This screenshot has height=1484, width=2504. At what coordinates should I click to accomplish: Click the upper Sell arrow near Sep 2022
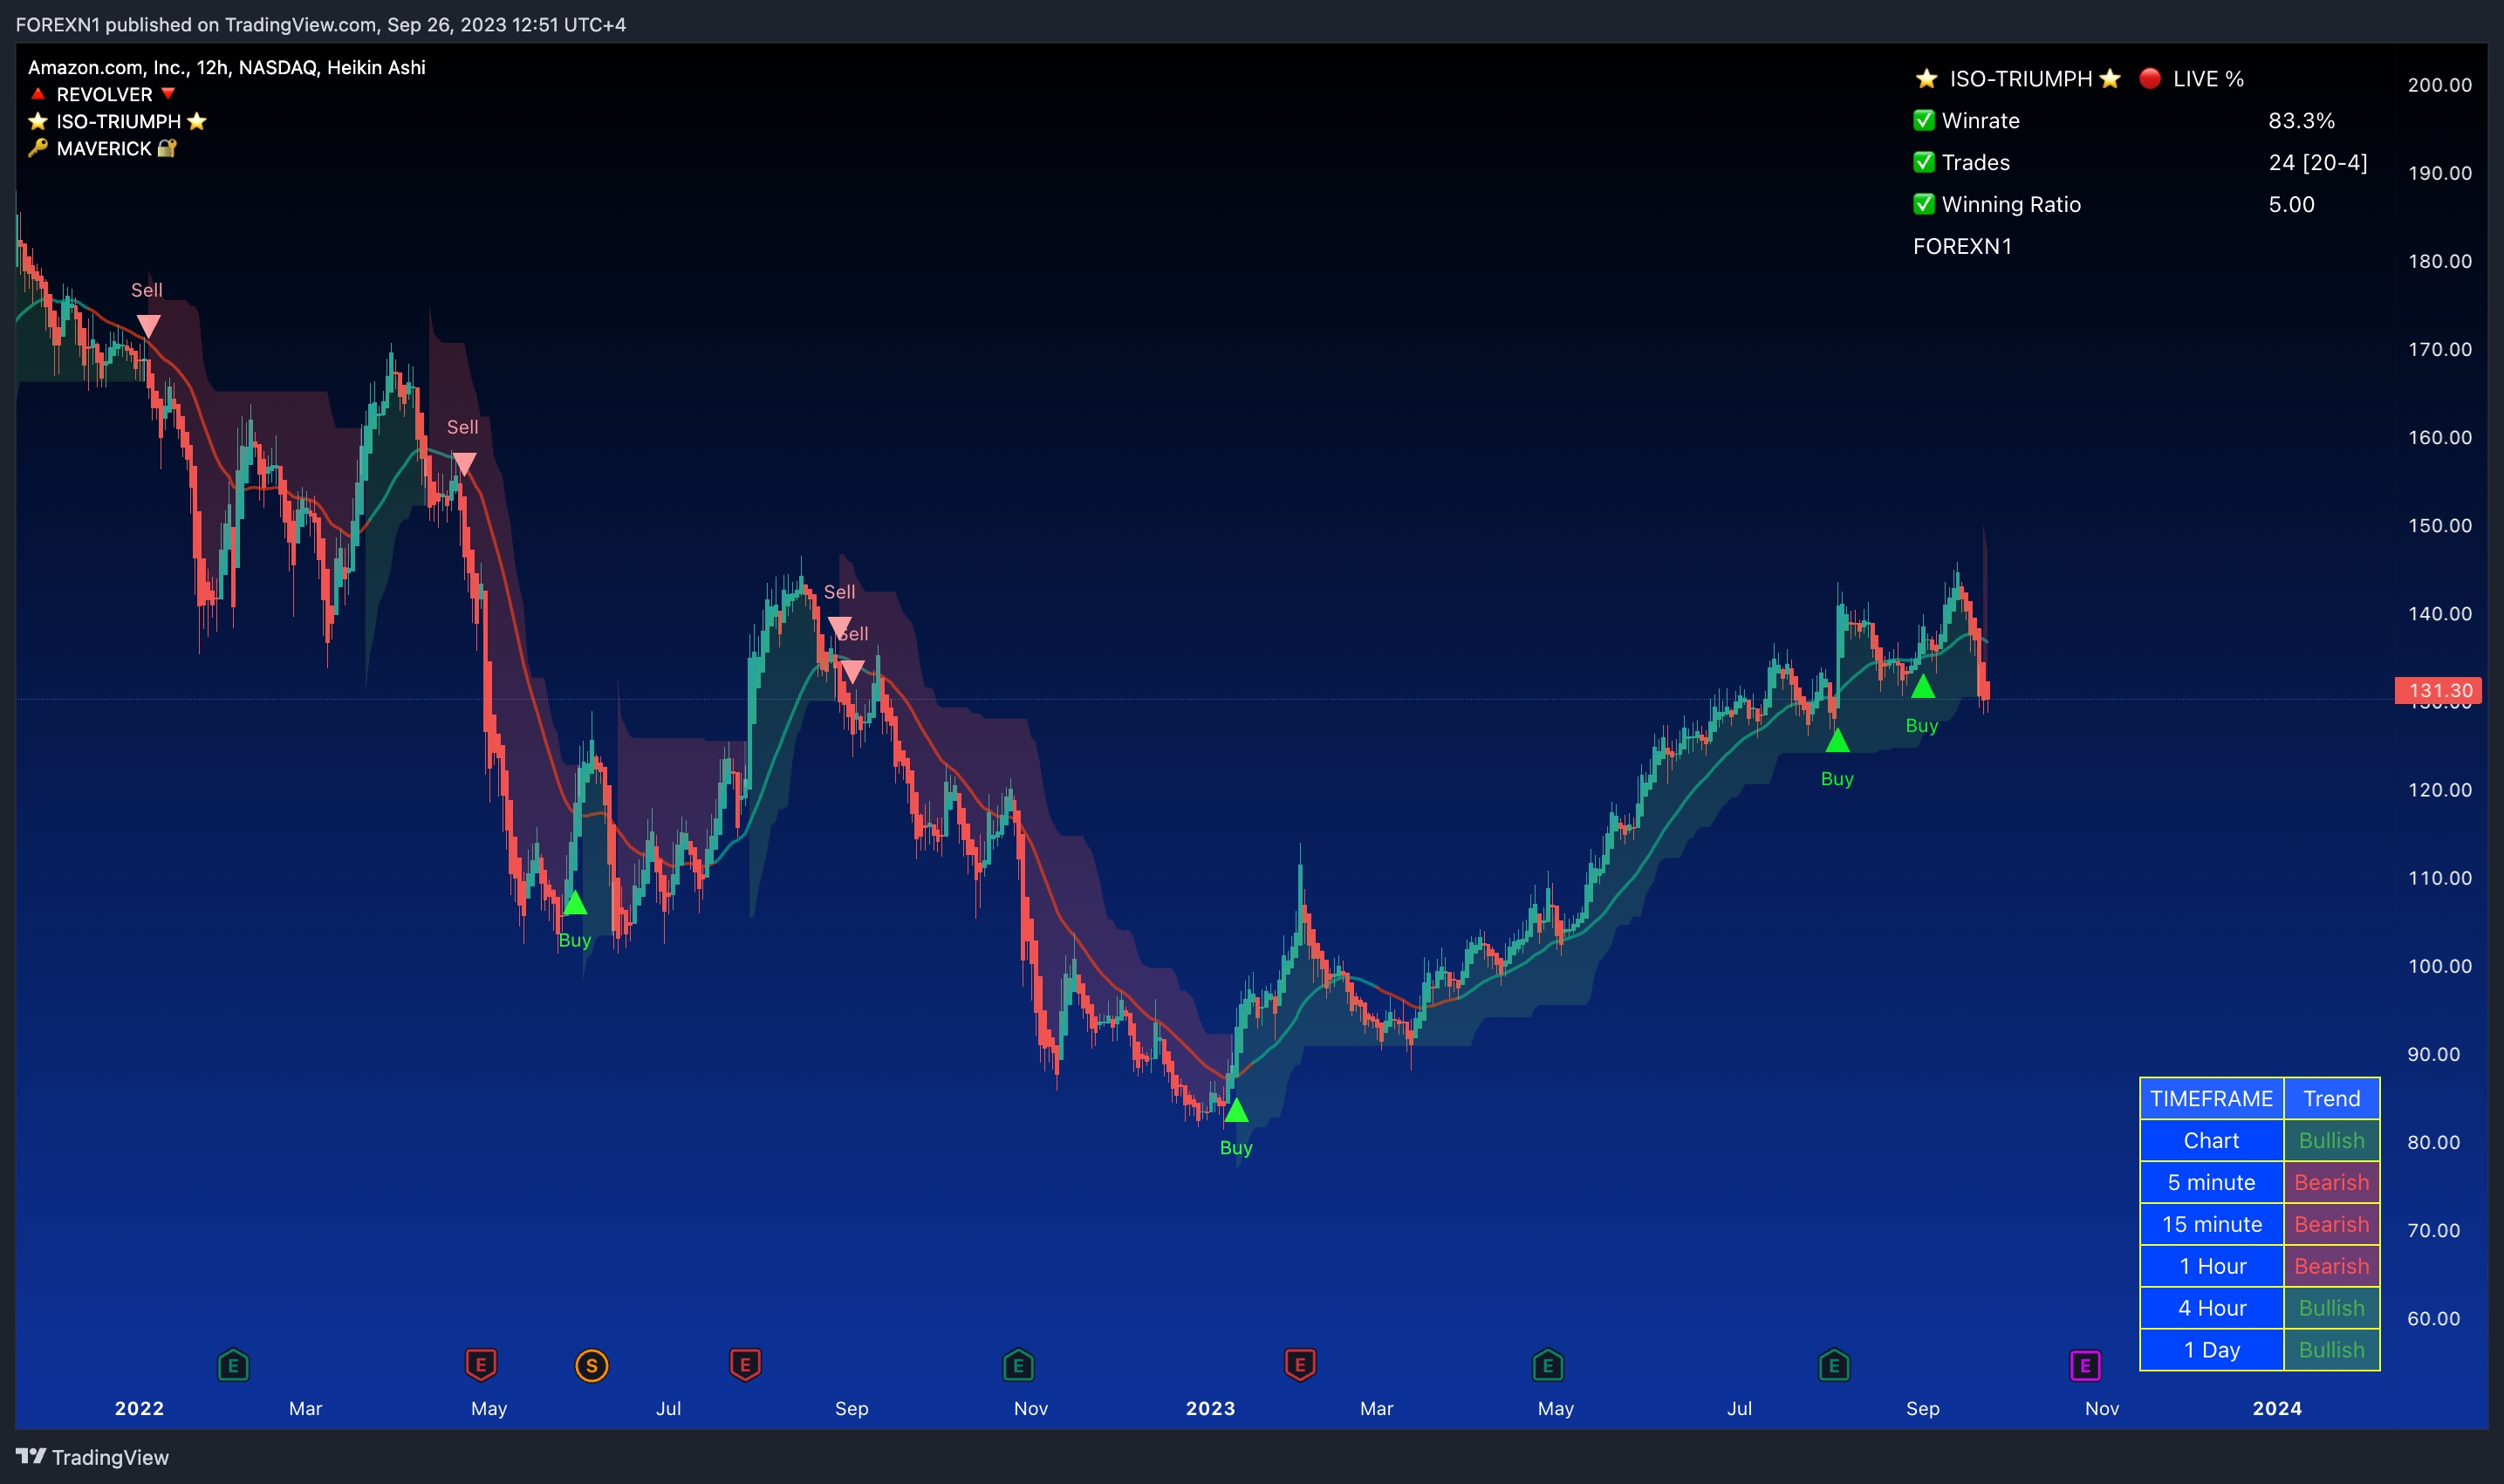(840, 627)
